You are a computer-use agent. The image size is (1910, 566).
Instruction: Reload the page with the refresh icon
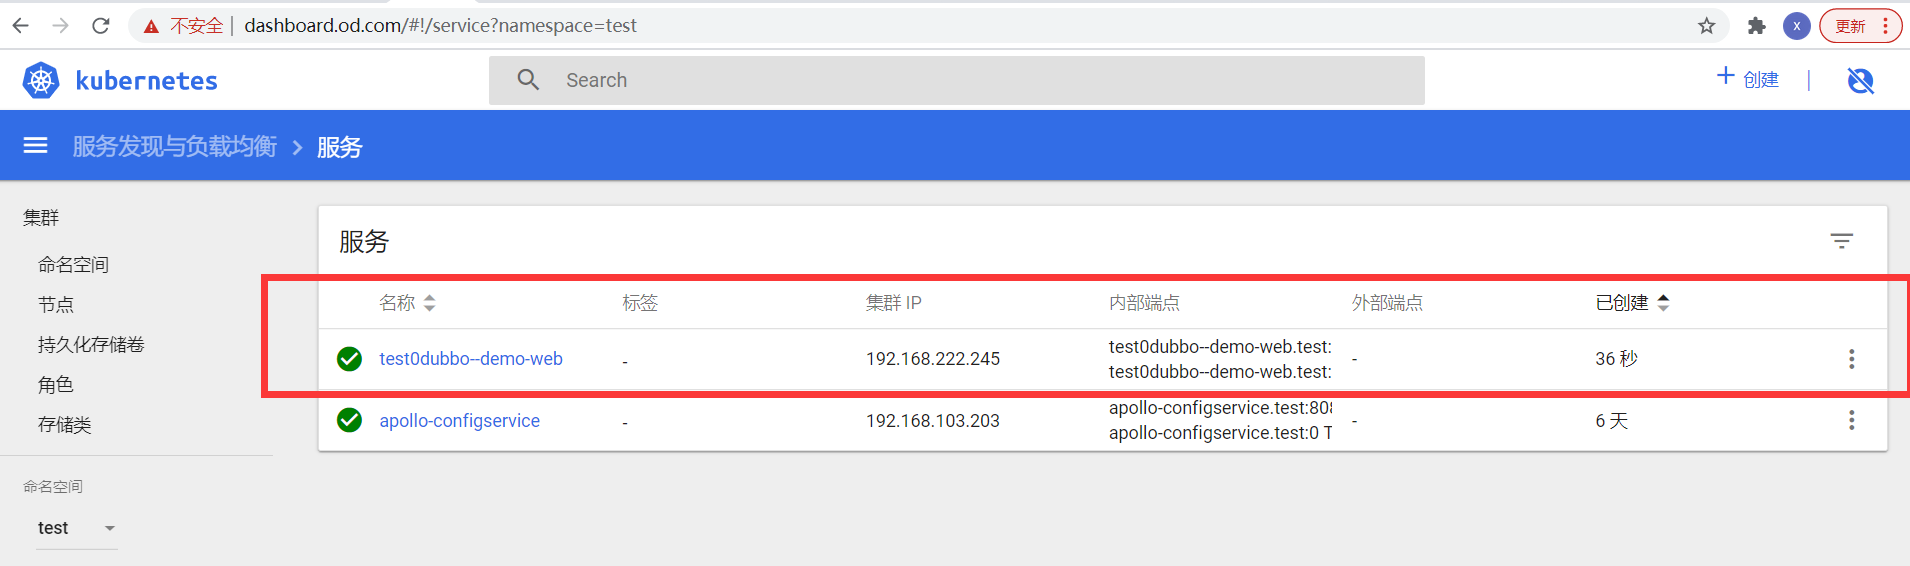tap(100, 26)
